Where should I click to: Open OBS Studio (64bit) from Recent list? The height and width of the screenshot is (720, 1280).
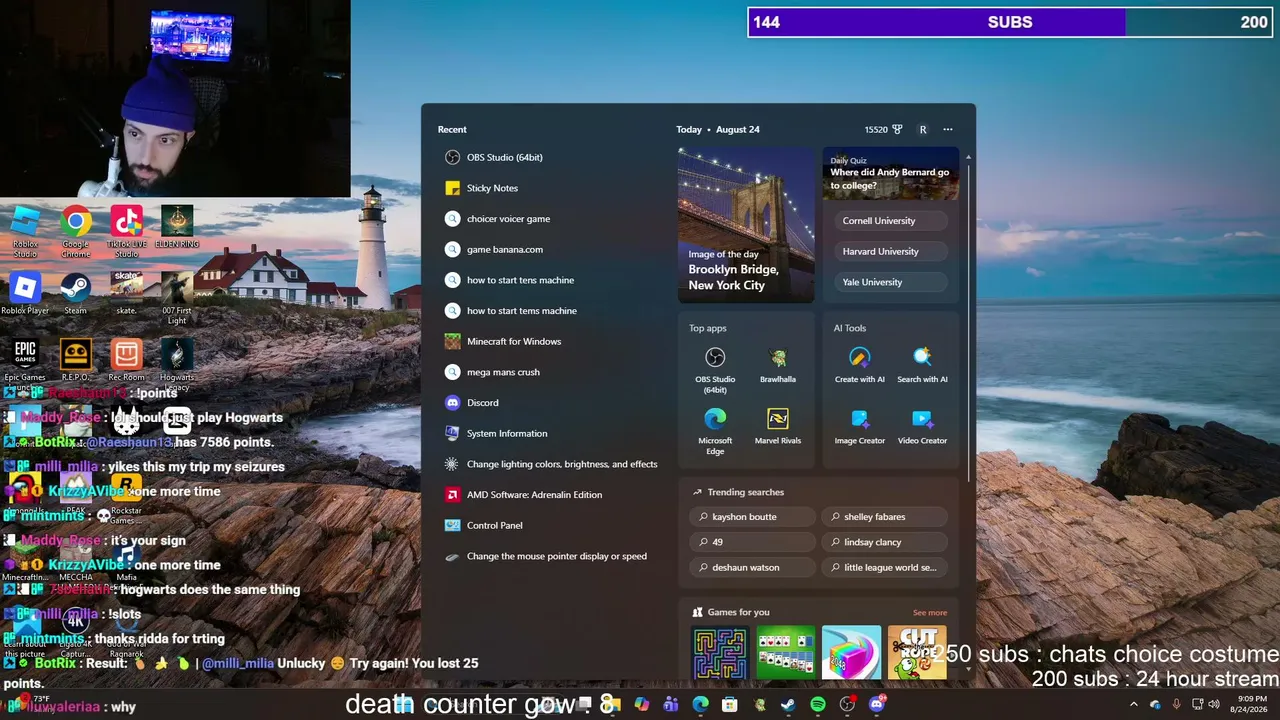tap(494, 157)
